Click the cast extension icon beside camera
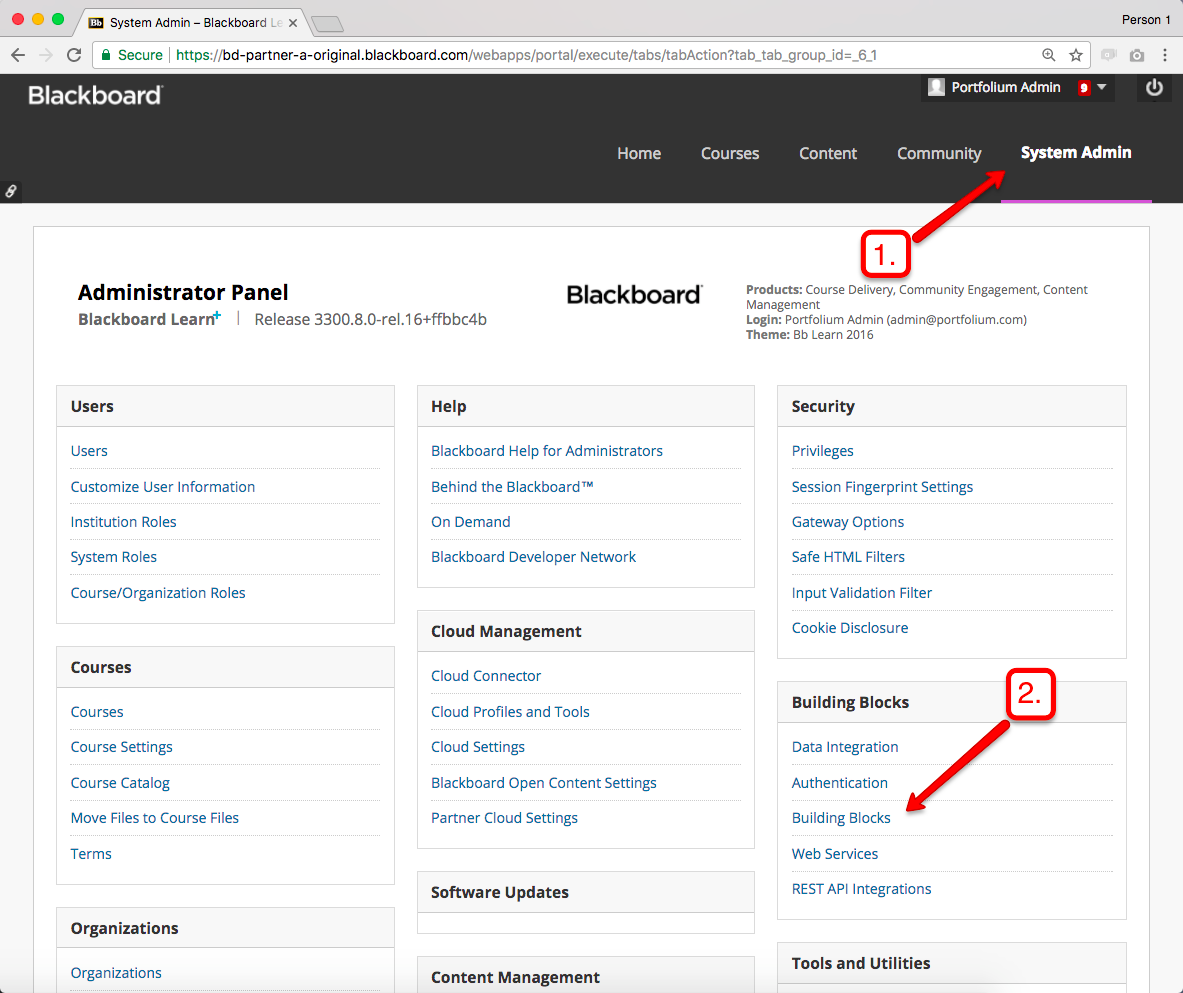The width and height of the screenshot is (1183, 993). click(1108, 55)
